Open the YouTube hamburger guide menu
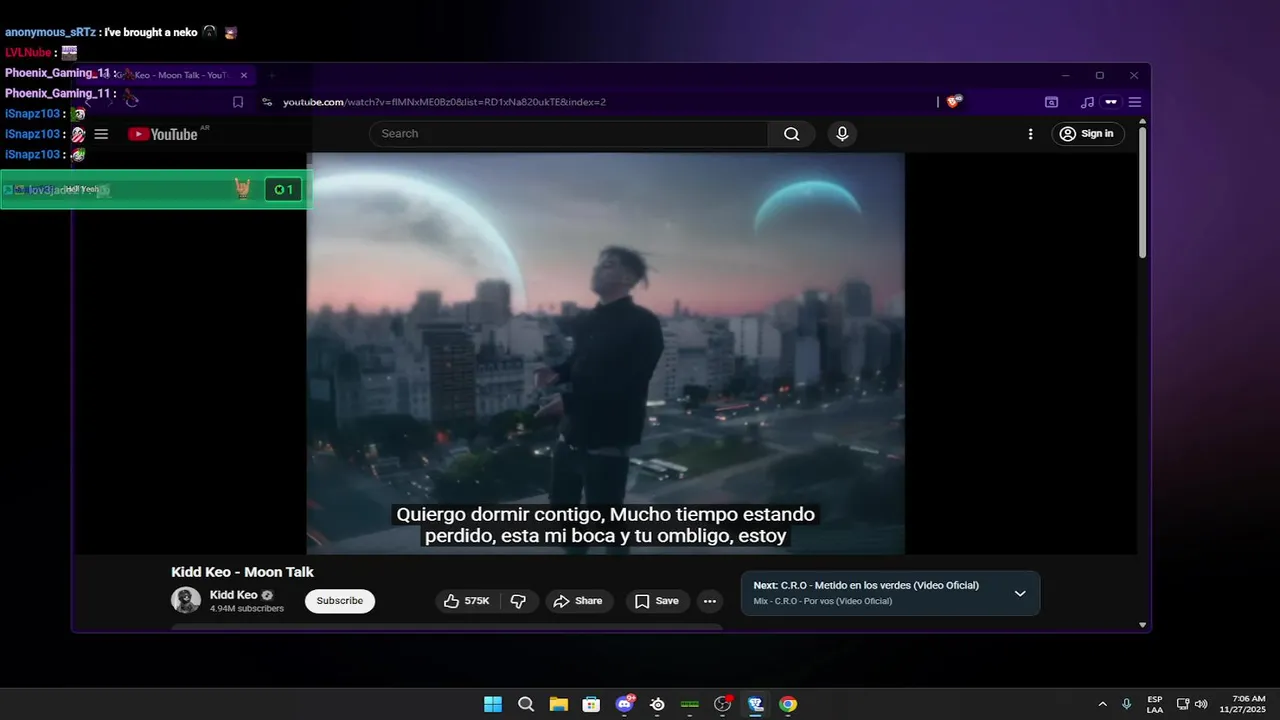This screenshot has height=720, width=1280. click(x=101, y=134)
